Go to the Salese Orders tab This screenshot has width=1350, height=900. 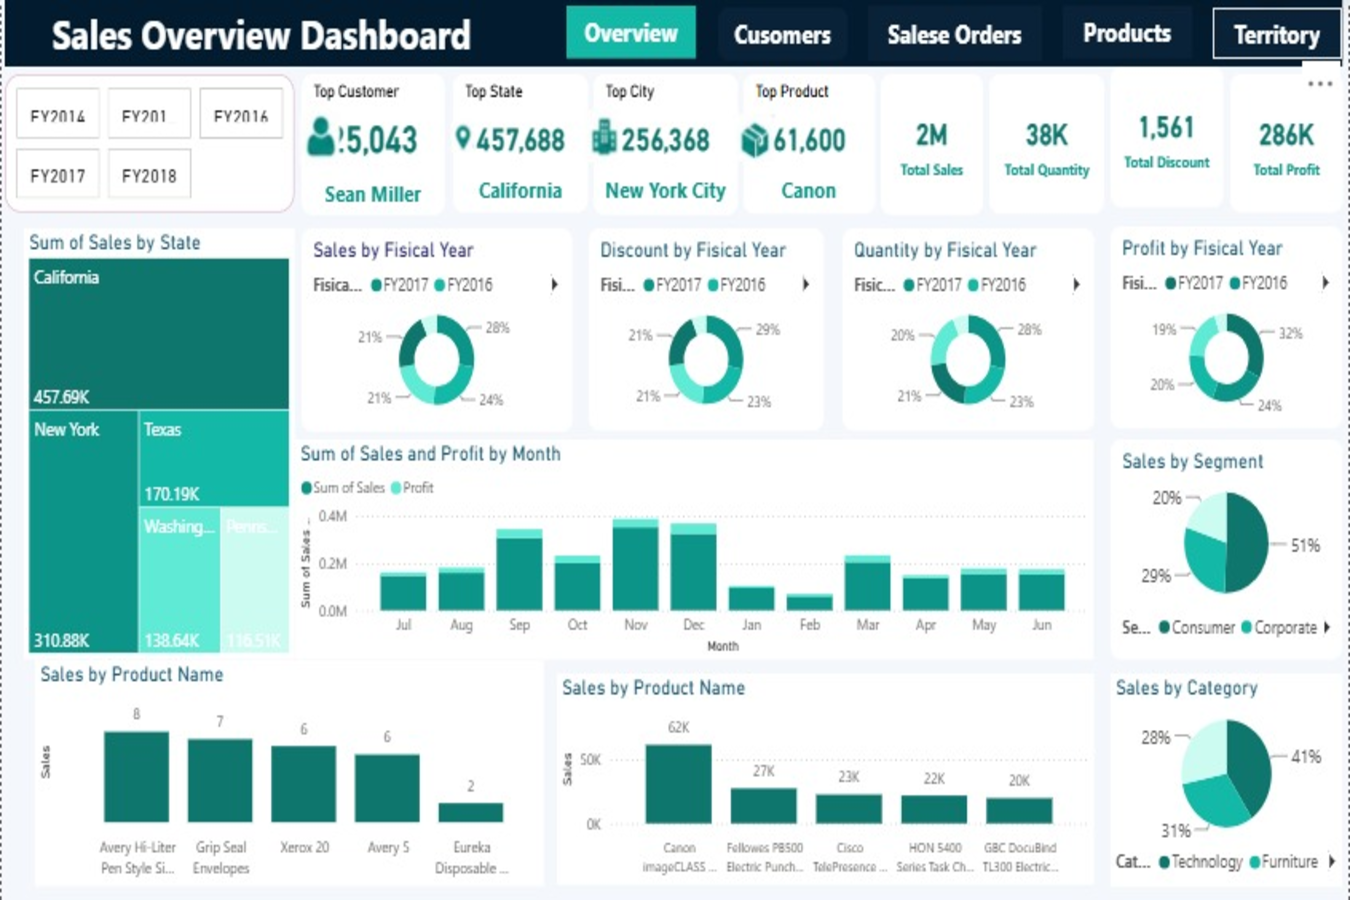click(x=954, y=35)
